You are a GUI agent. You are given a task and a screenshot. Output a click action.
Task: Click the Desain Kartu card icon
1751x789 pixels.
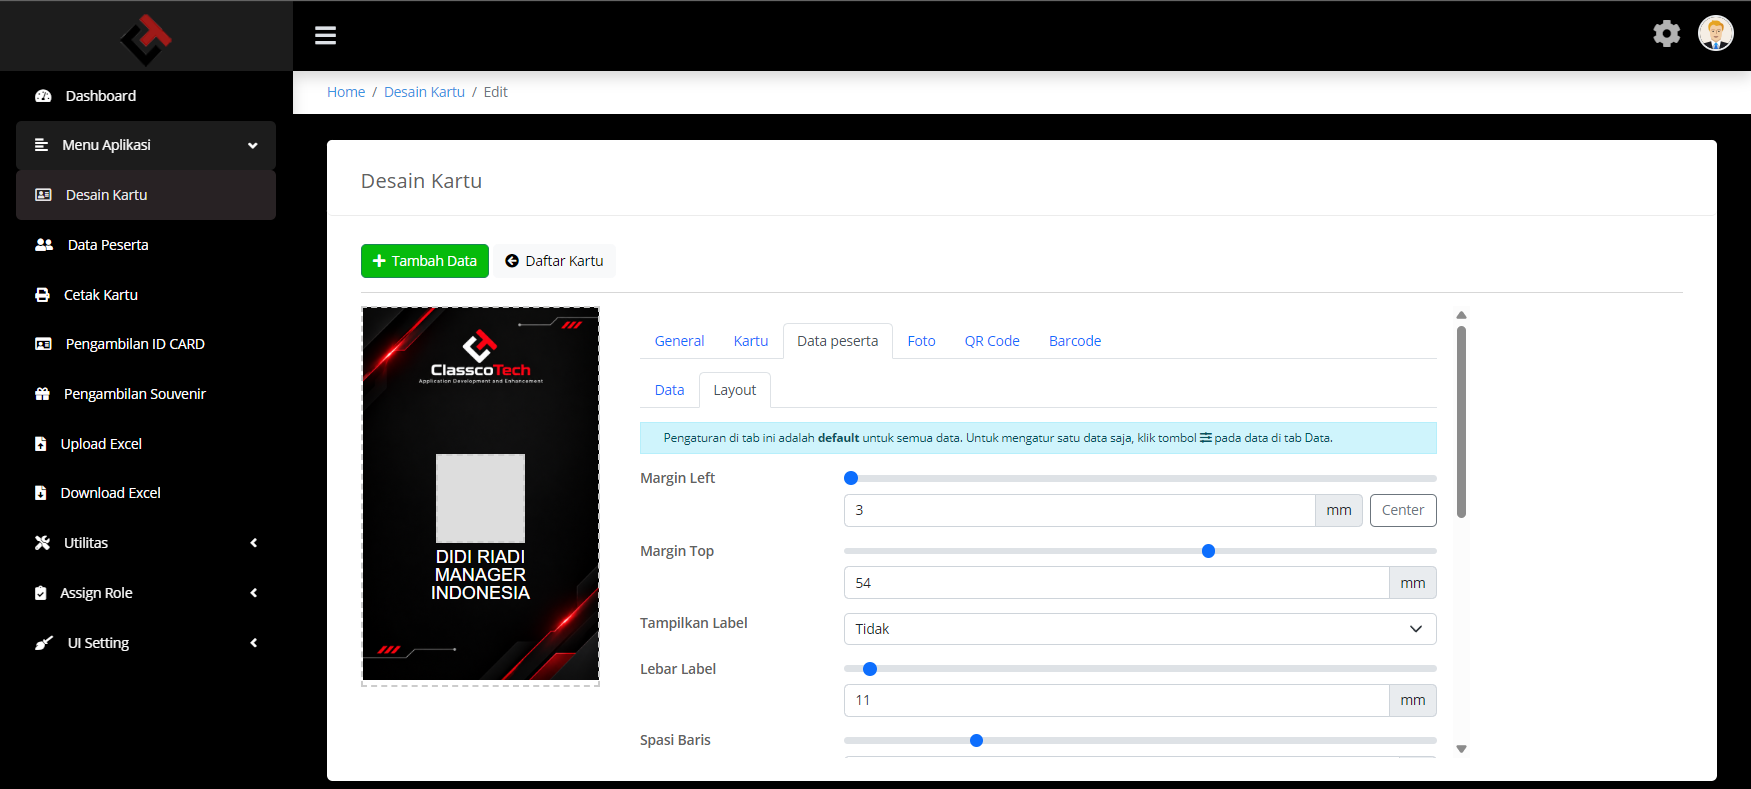pos(43,195)
